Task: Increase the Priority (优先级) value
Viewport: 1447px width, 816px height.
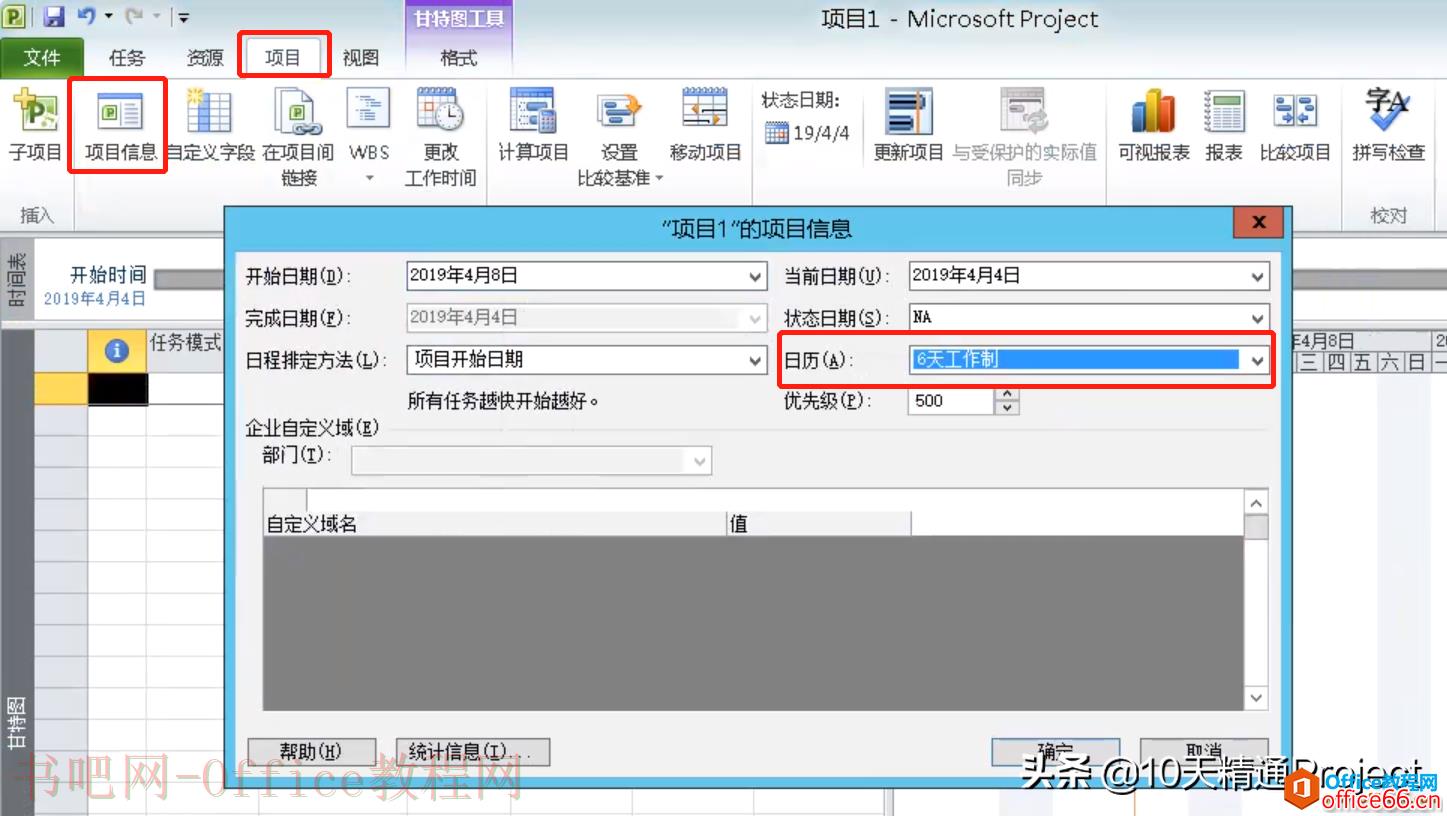Action: click(1008, 394)
